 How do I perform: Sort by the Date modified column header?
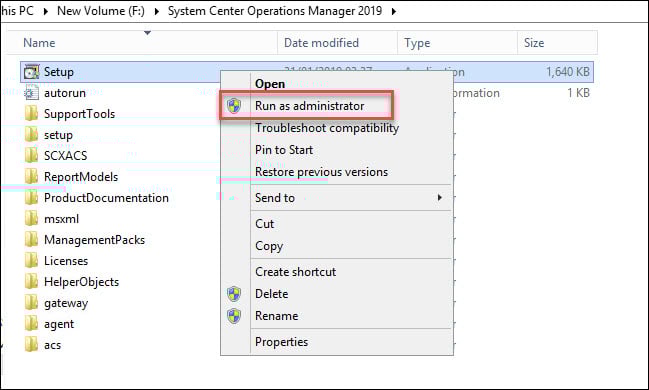coord(337,43)
